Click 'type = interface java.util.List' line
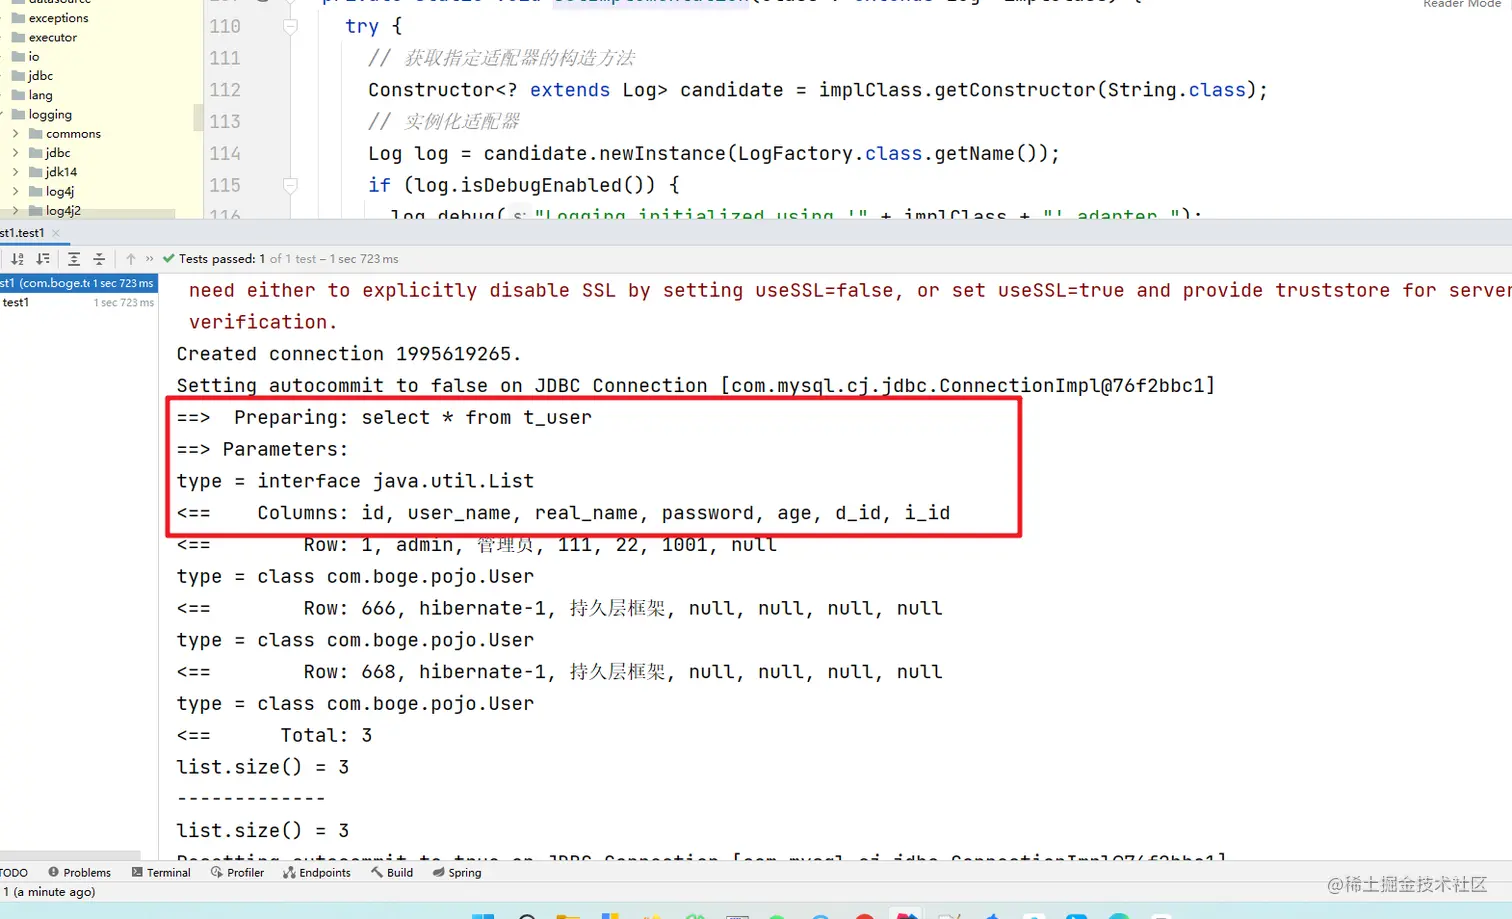The width and height of the screenshot is (1512, 919). point(355,481)
